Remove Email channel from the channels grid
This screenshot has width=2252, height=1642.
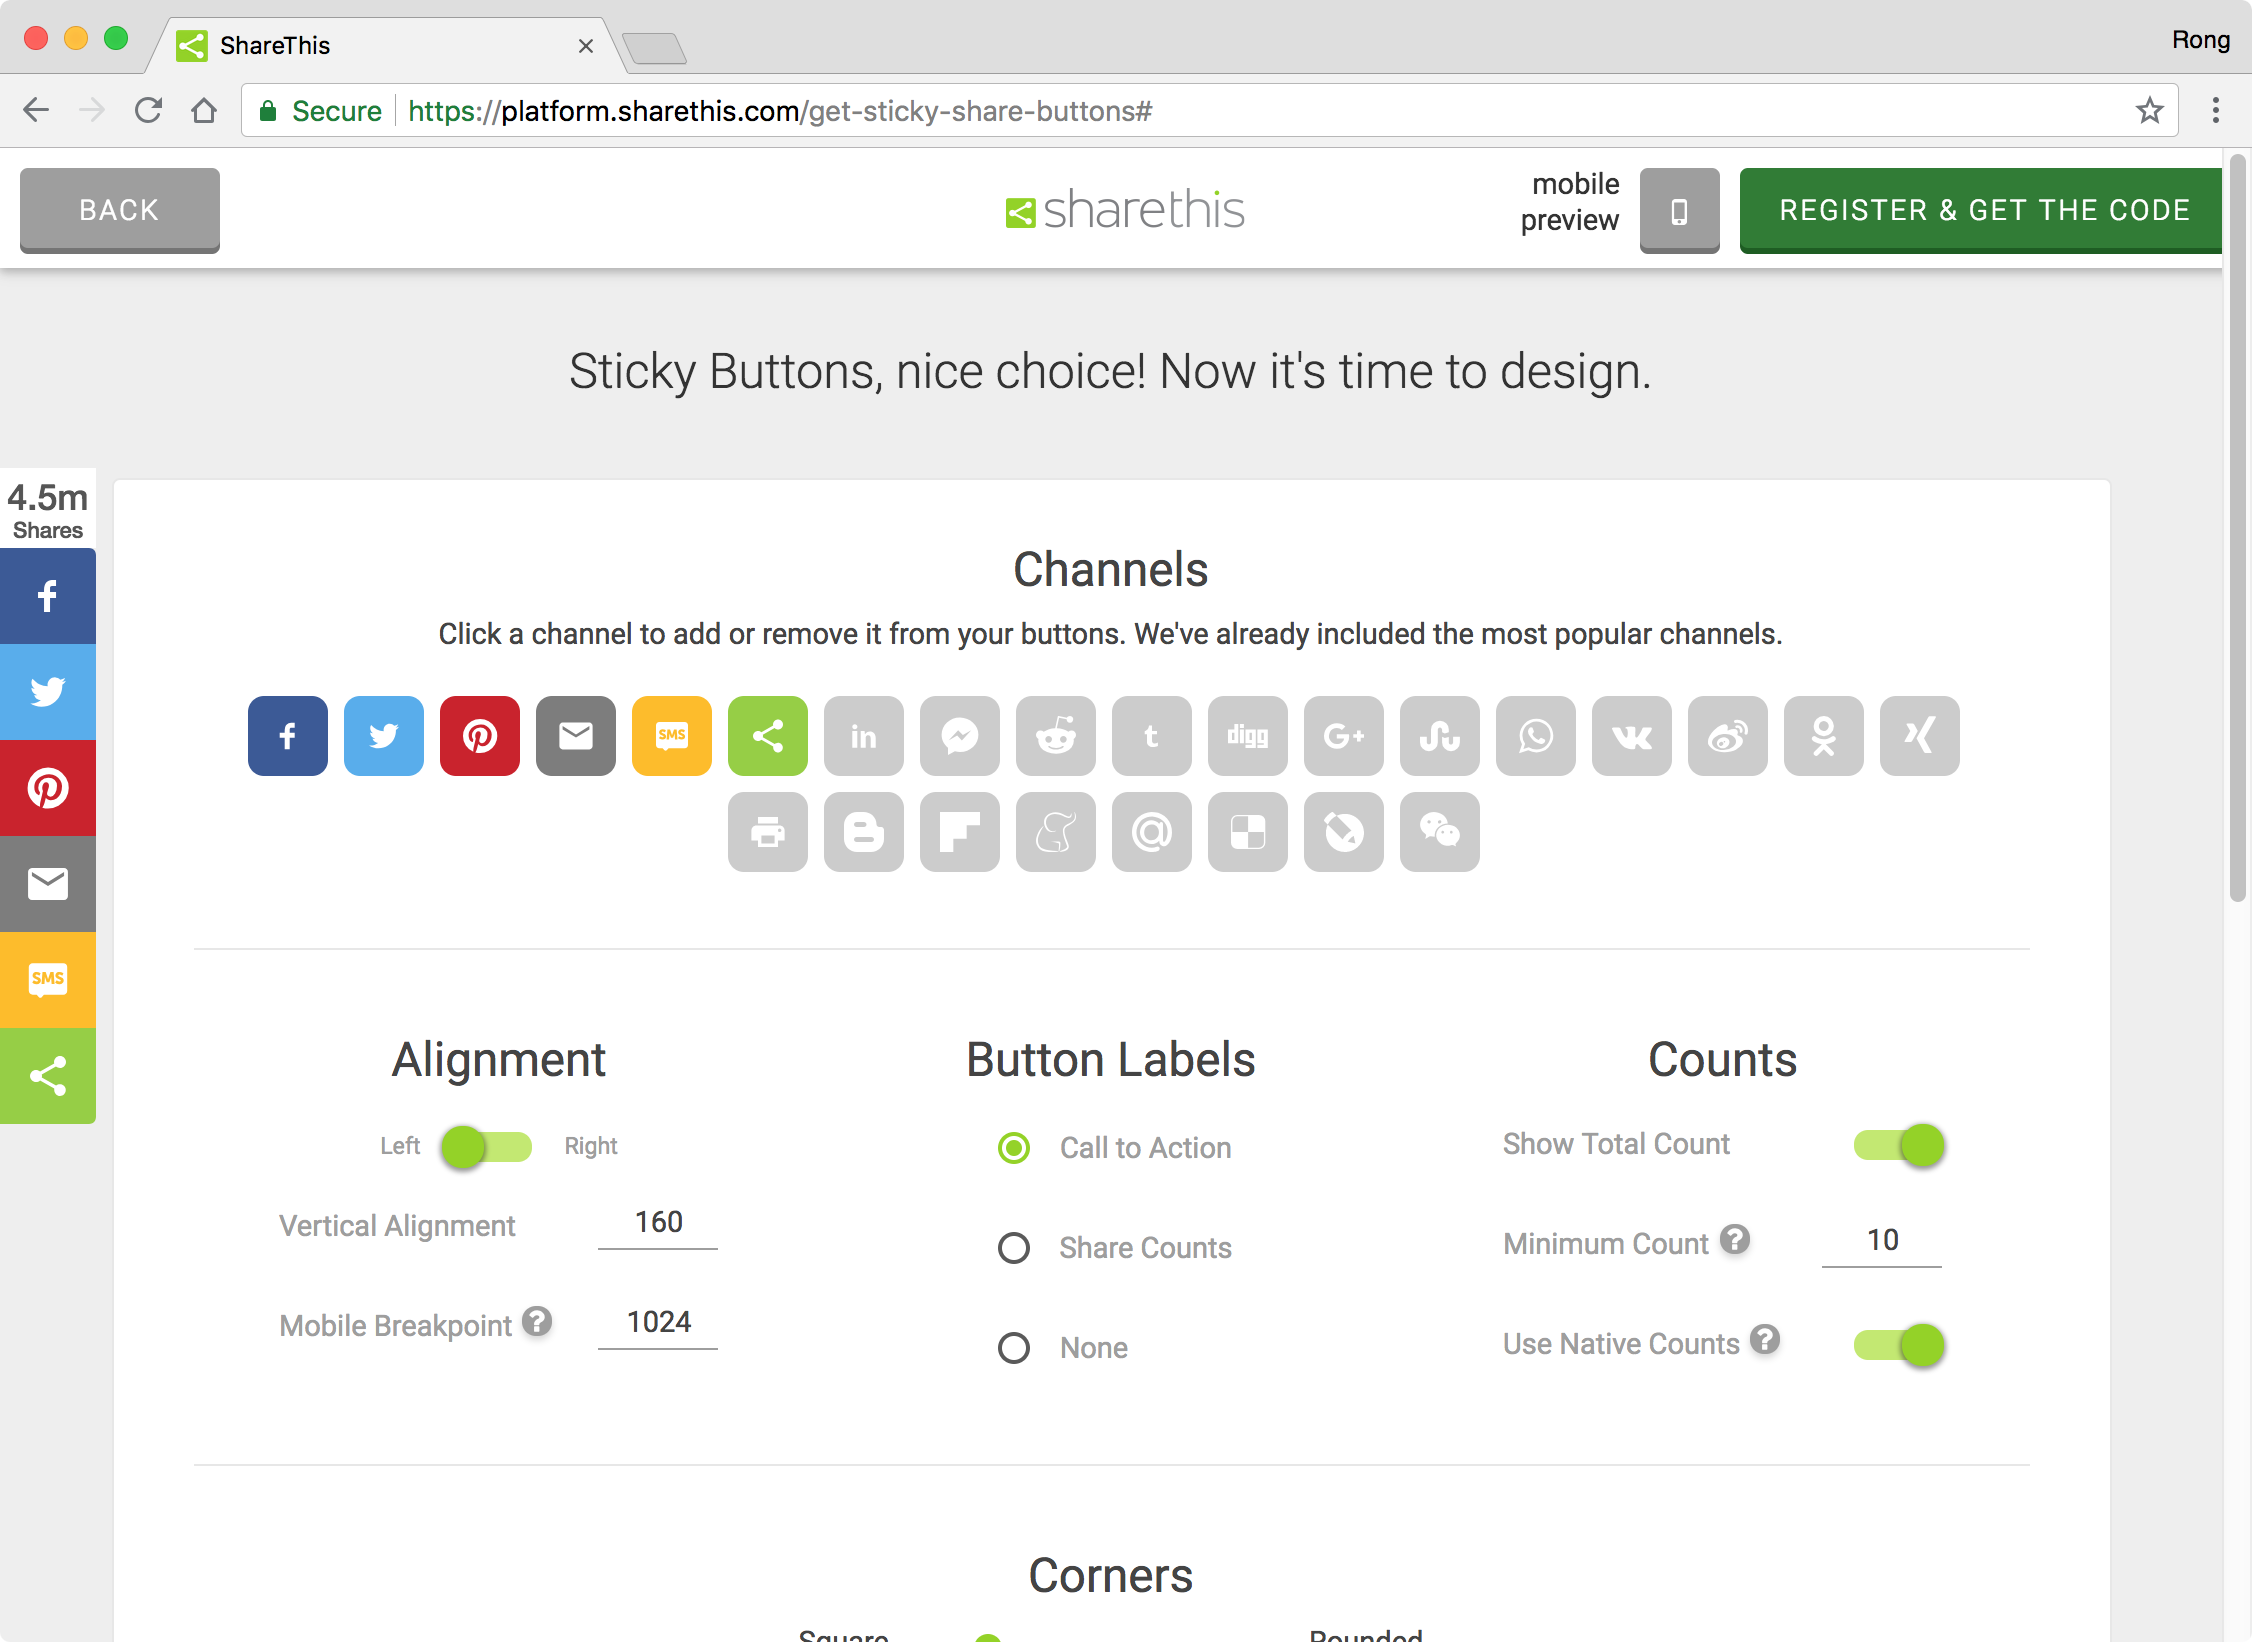pyautogui.click(x=576, y=736)
